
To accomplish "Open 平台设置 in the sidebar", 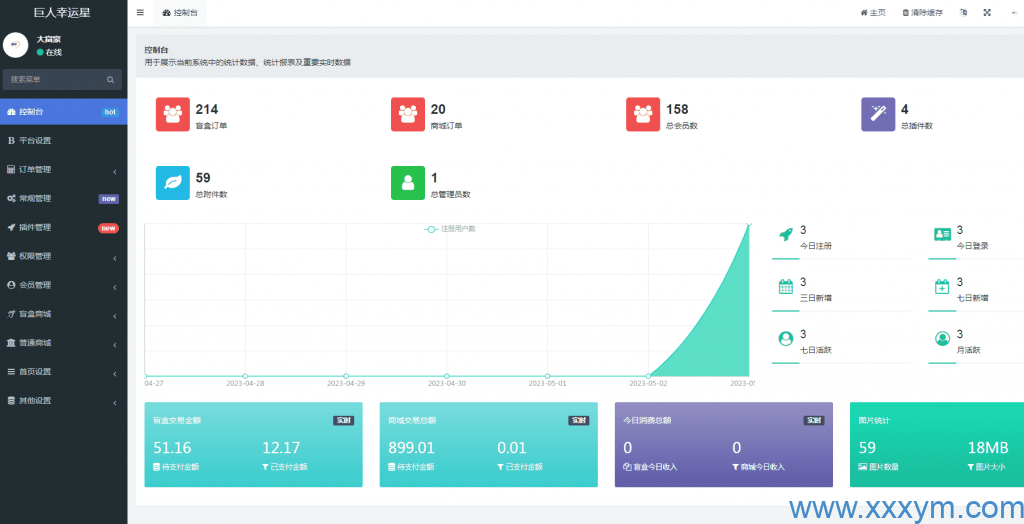I will 63,141.
